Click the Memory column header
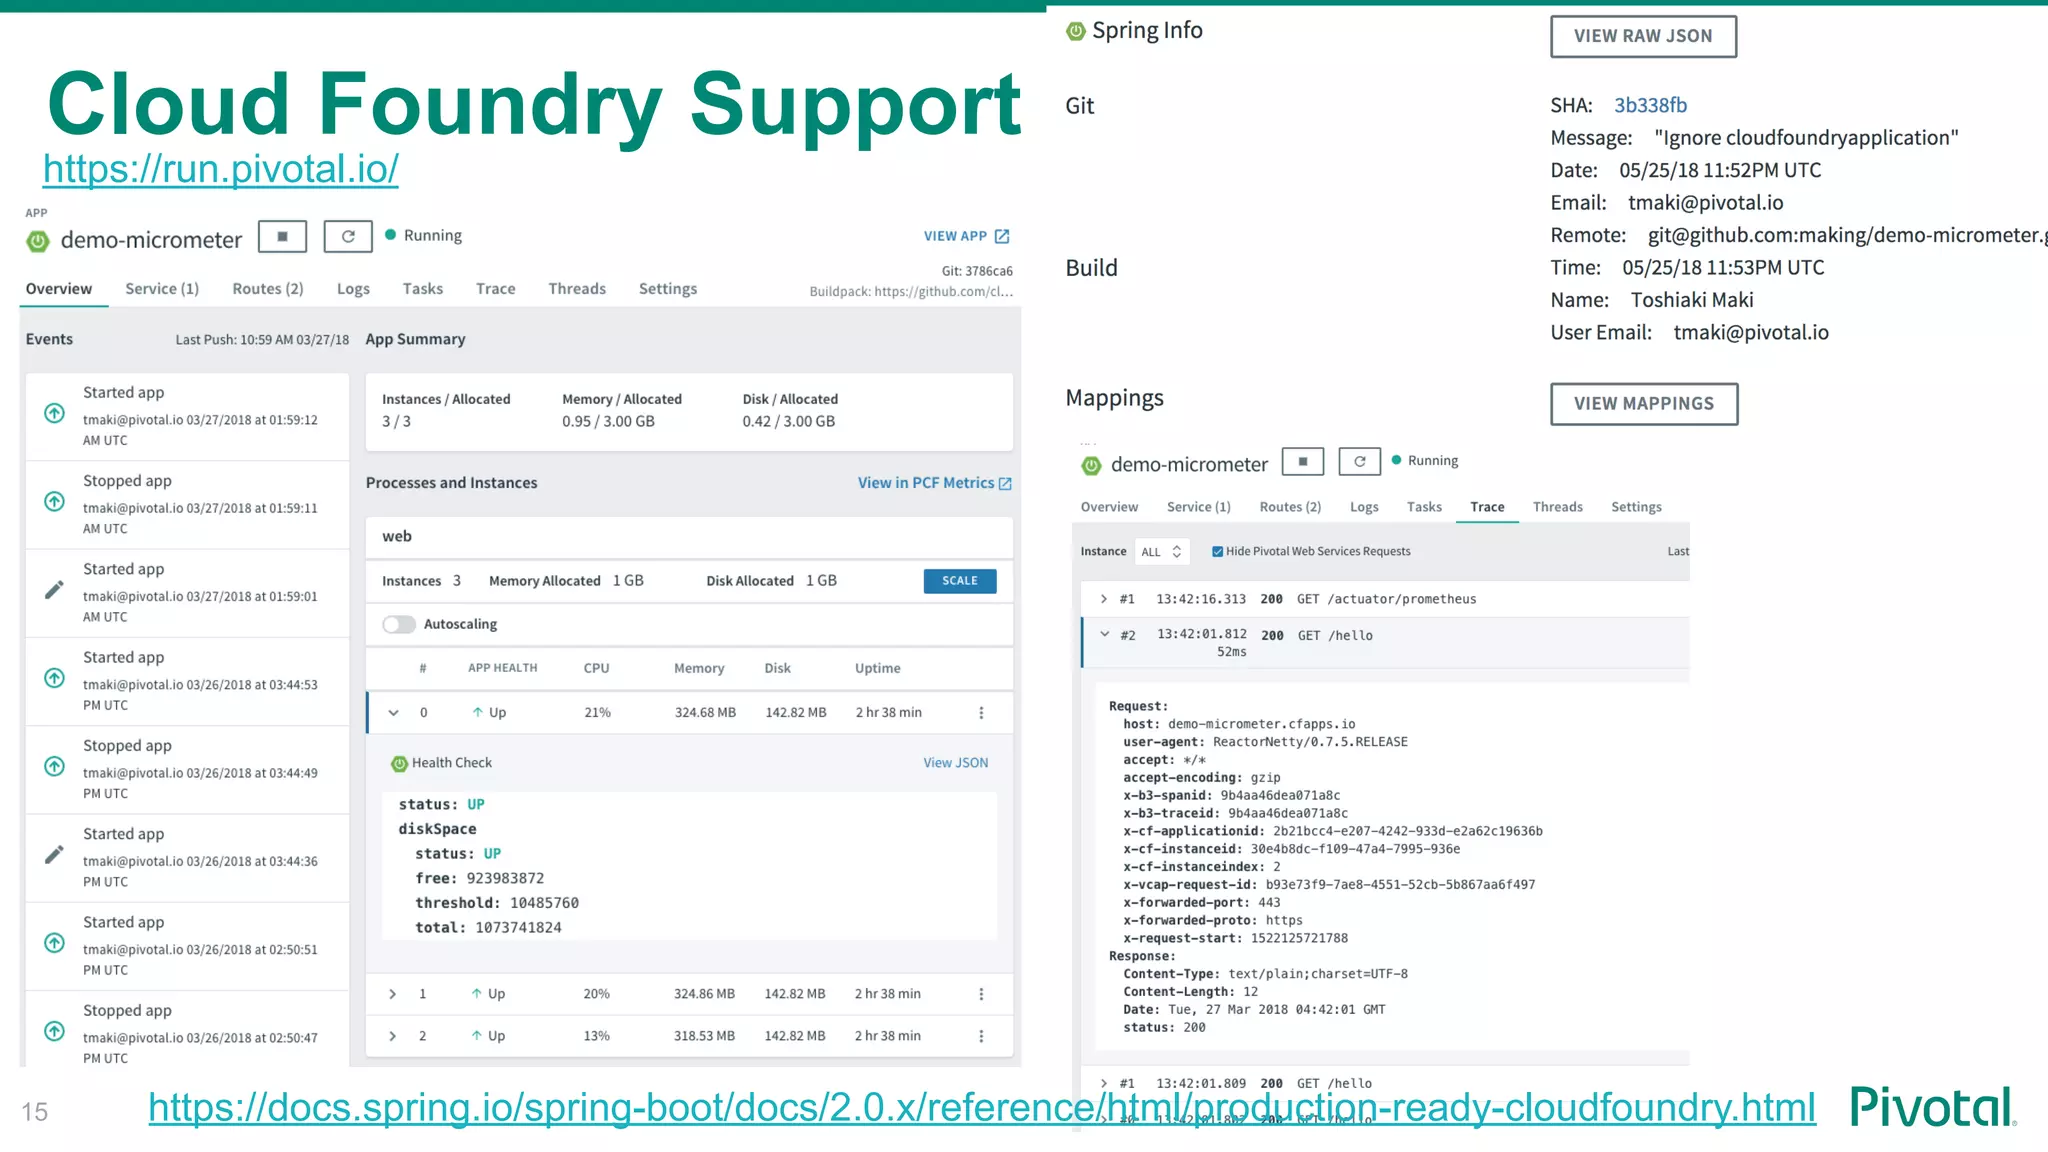 [699, 668]
